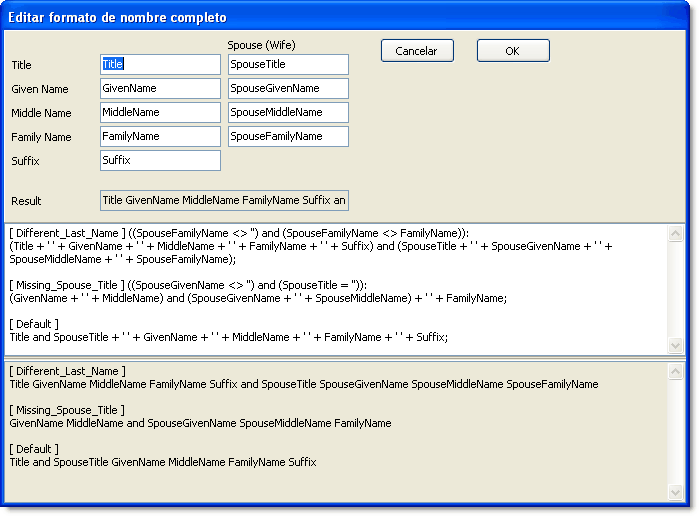Click the 'Suffix' row label
The width and height of the screenshot is (699, 516).
25,161
